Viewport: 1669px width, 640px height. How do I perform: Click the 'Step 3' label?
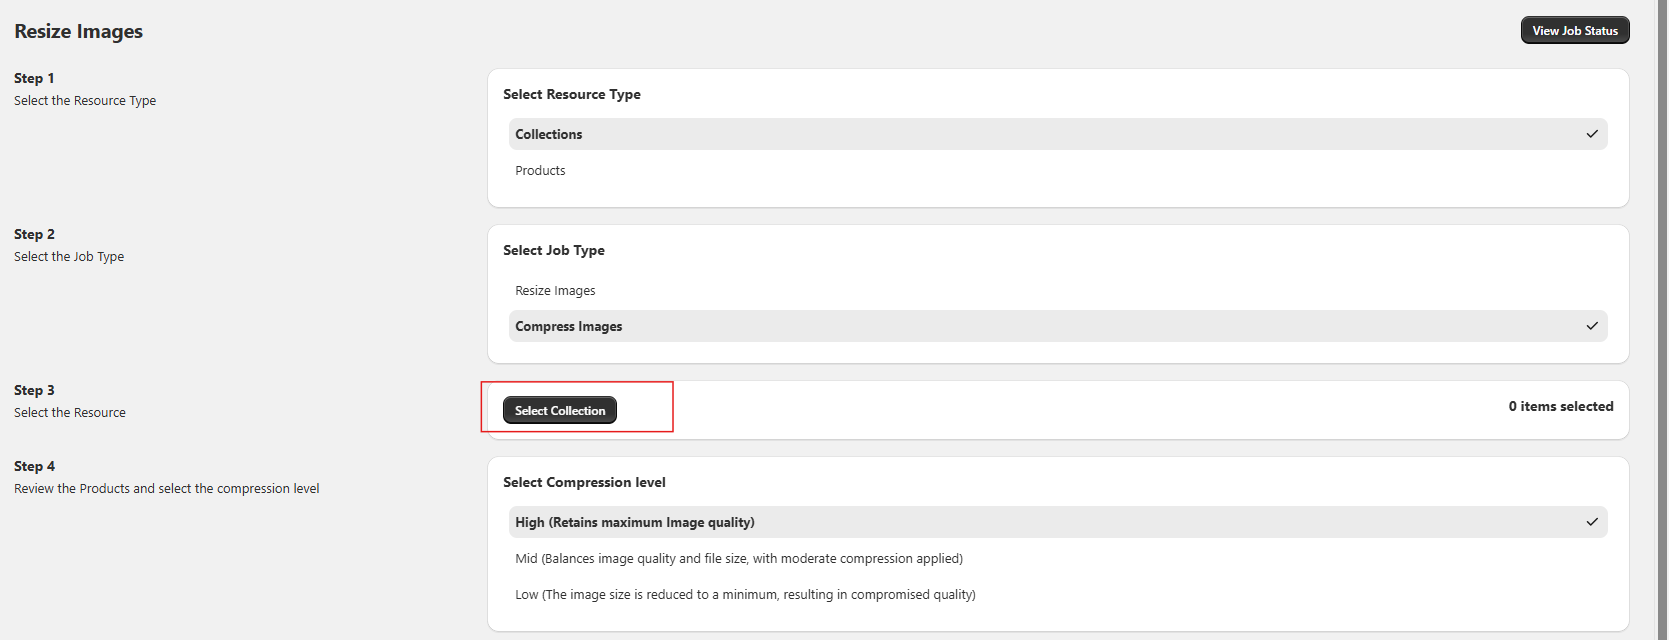34,390
